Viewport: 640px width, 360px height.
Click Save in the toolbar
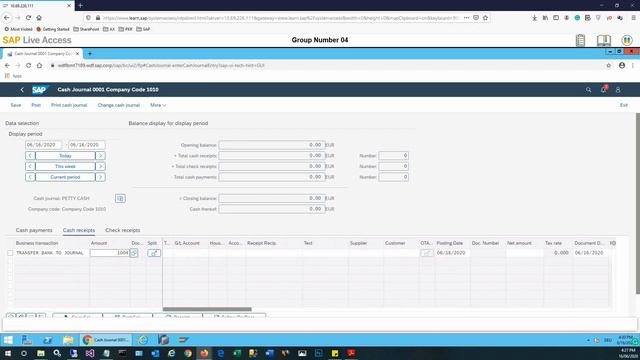coord(16,105)
